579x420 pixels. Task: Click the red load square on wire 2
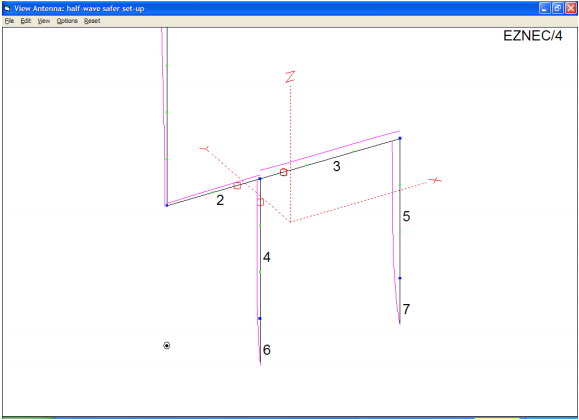[237, 185]
